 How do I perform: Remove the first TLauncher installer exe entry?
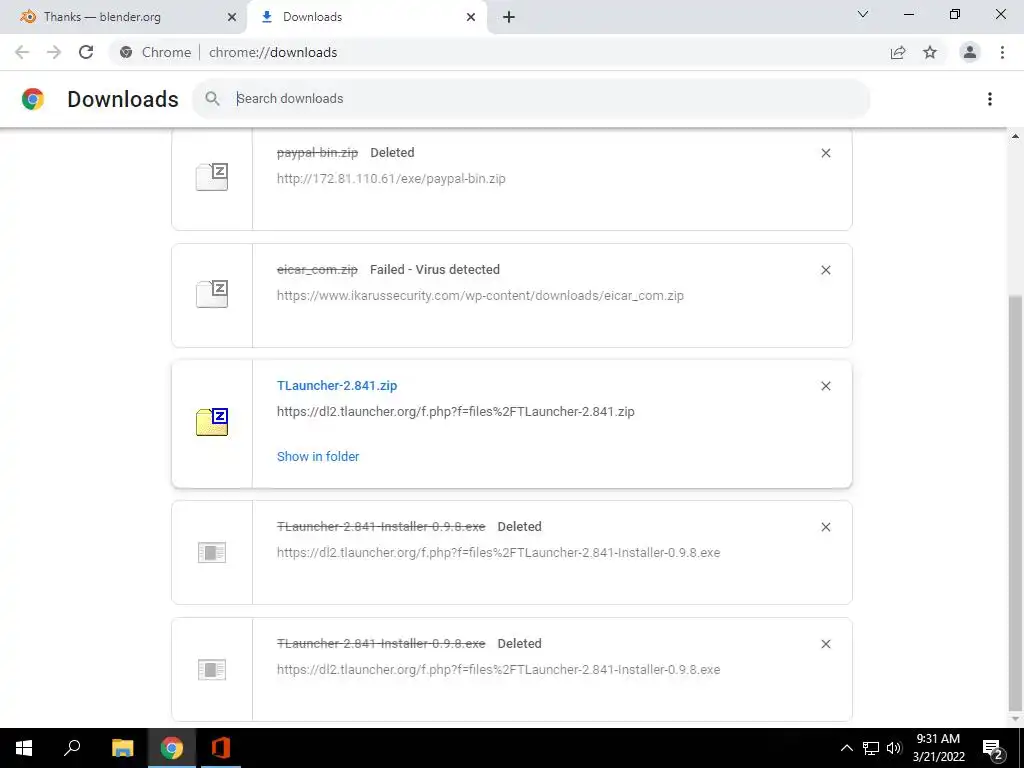tap(825, 527)
